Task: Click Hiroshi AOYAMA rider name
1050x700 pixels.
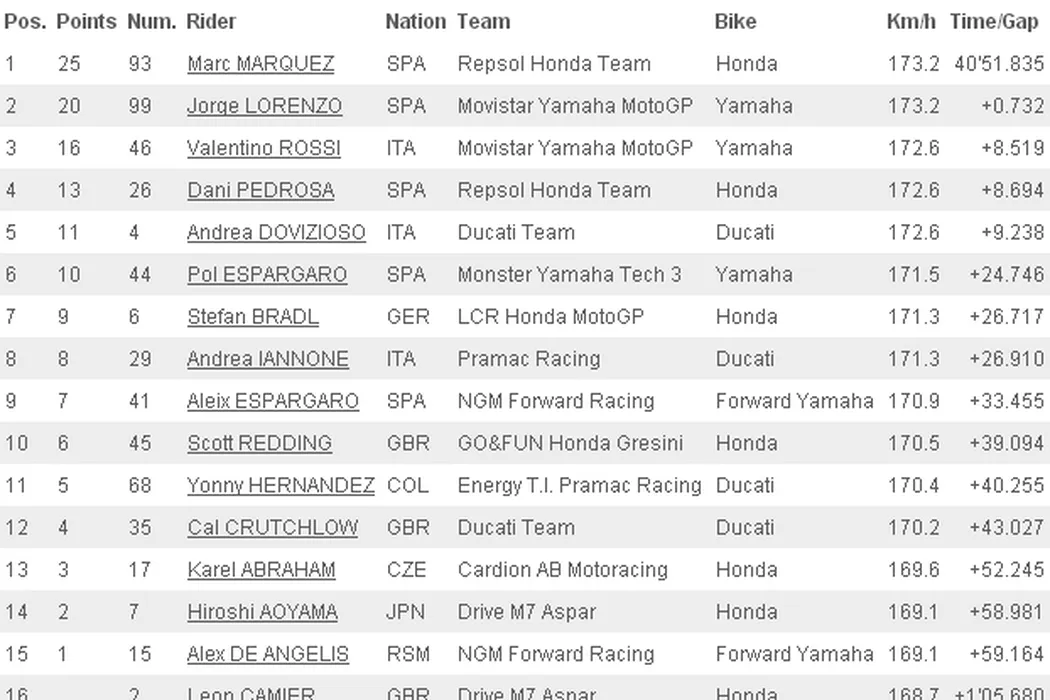Action: coord(262,612)
